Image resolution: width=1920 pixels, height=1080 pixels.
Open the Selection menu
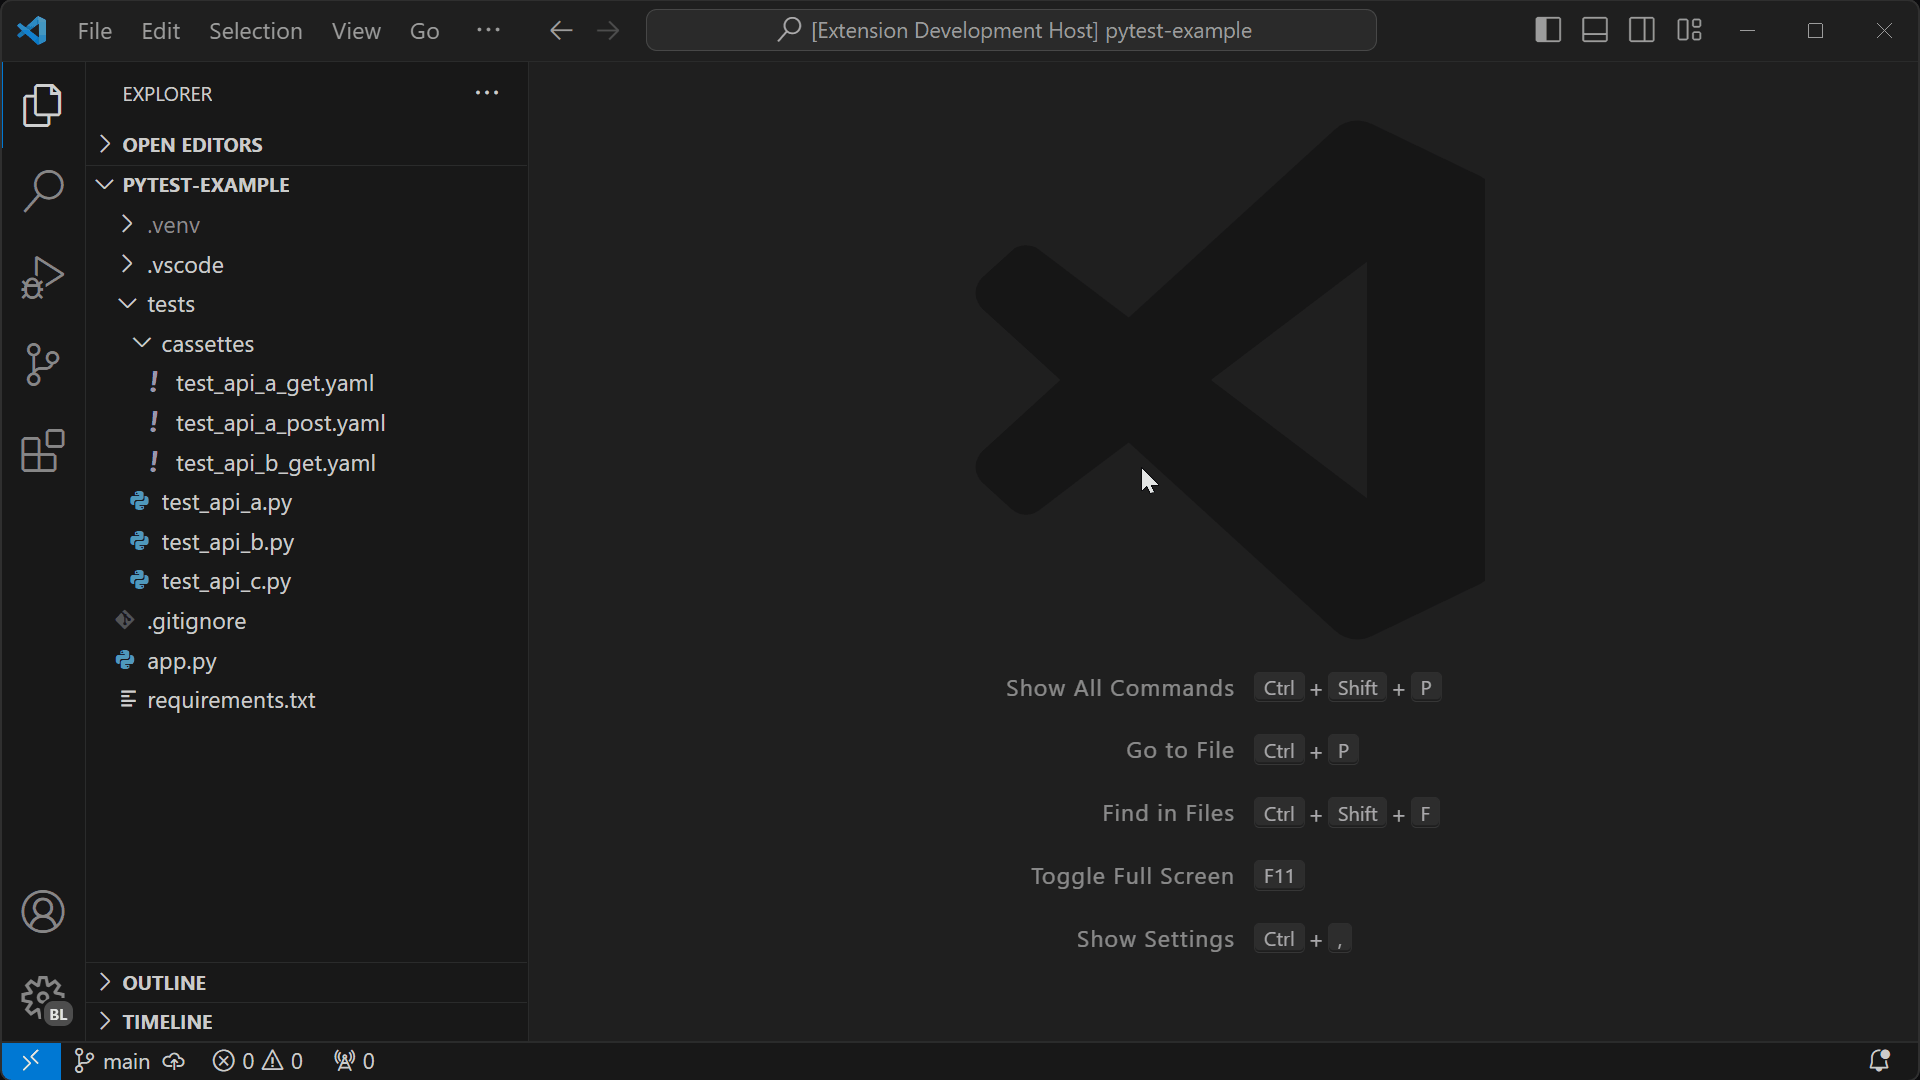click(x=255, y=31)
